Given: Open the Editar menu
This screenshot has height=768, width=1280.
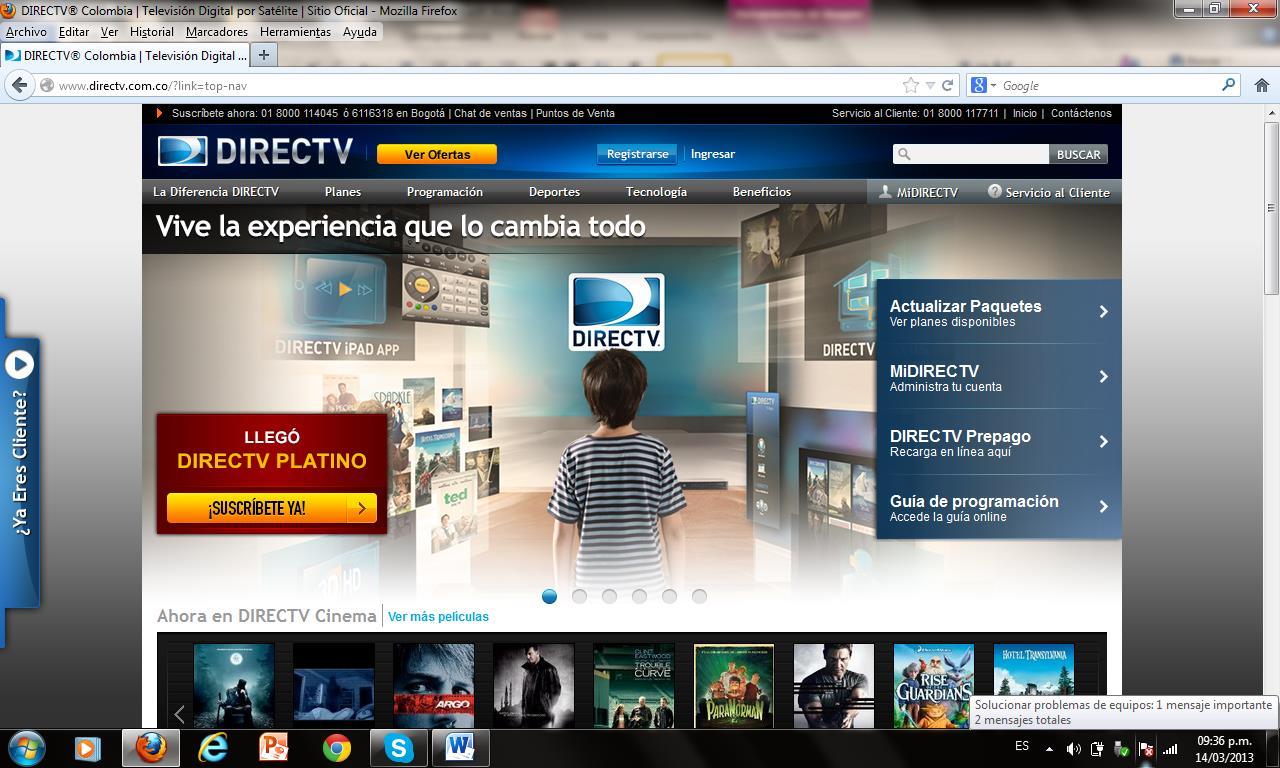Looking at the screenshot, I should click(x=74, y=32).
